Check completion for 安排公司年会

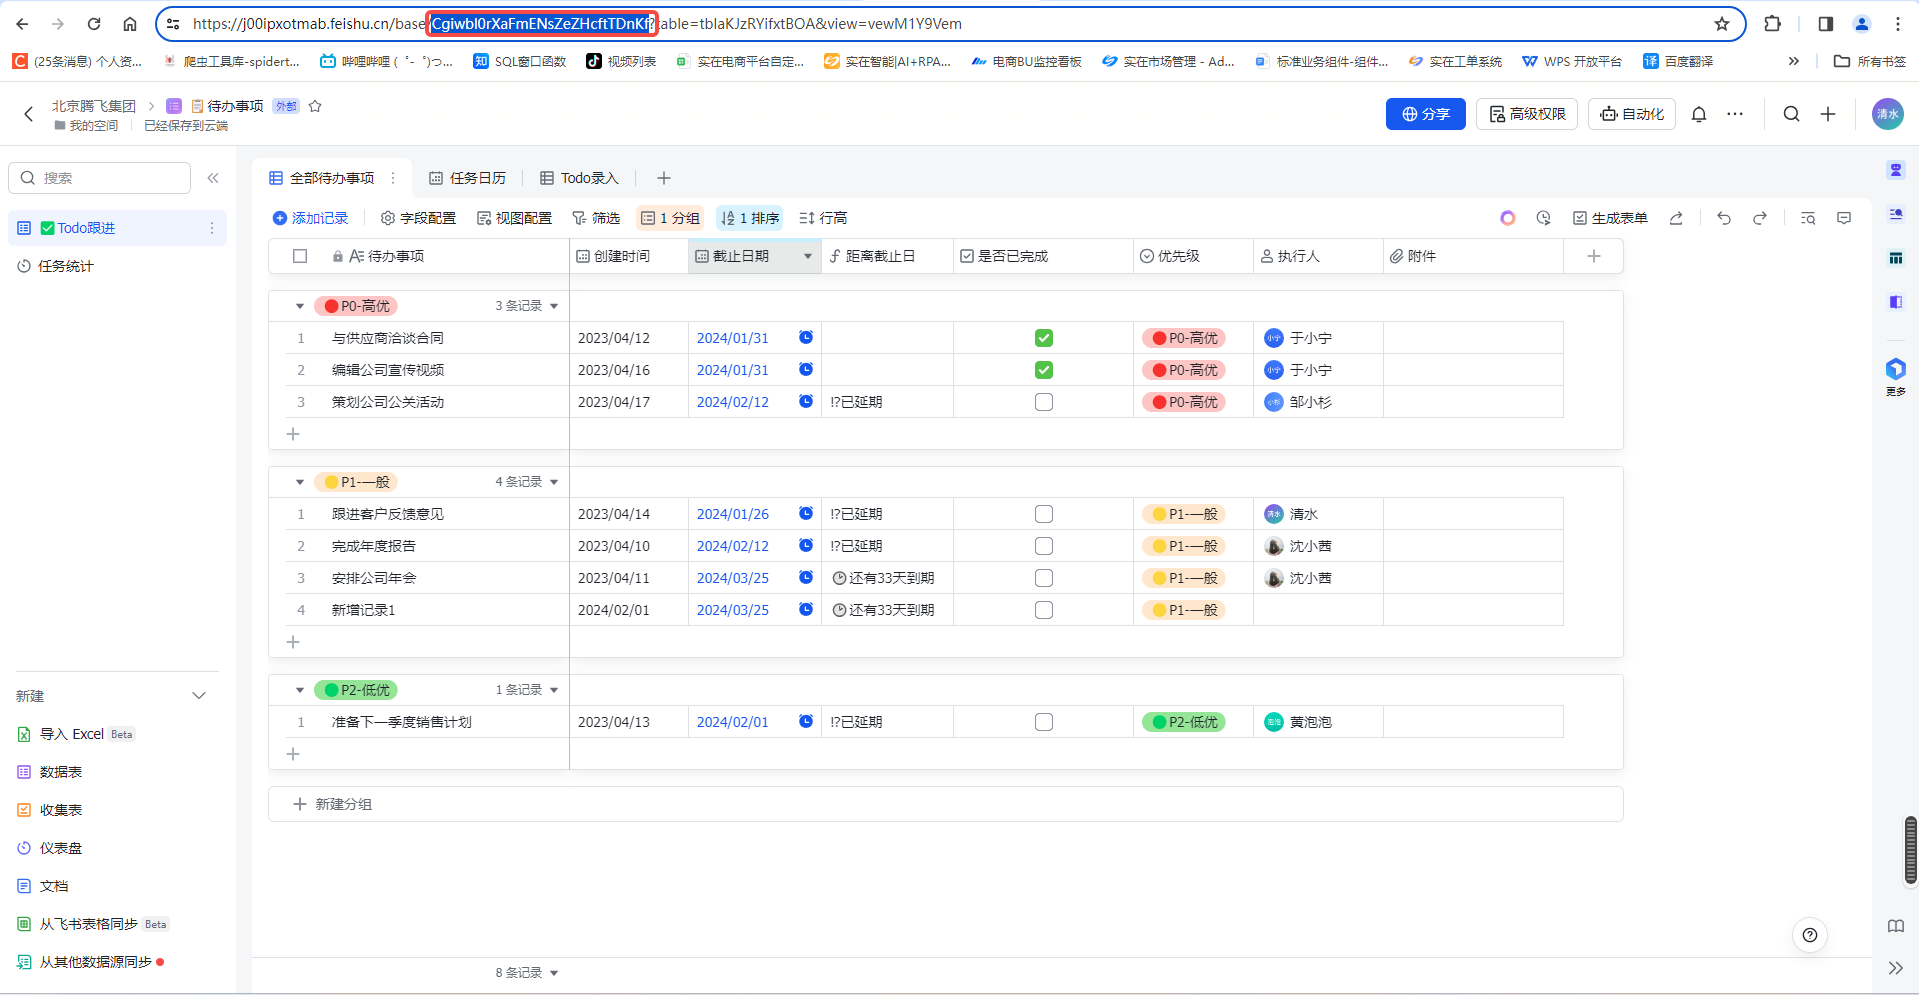pyautogui.click(x=1044, y=578)
